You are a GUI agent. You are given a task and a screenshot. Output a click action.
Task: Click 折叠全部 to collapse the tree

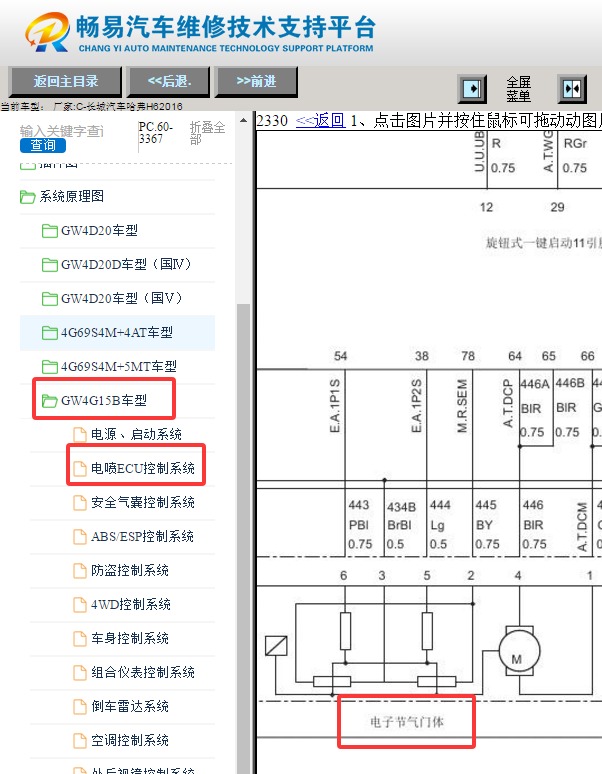207,134
